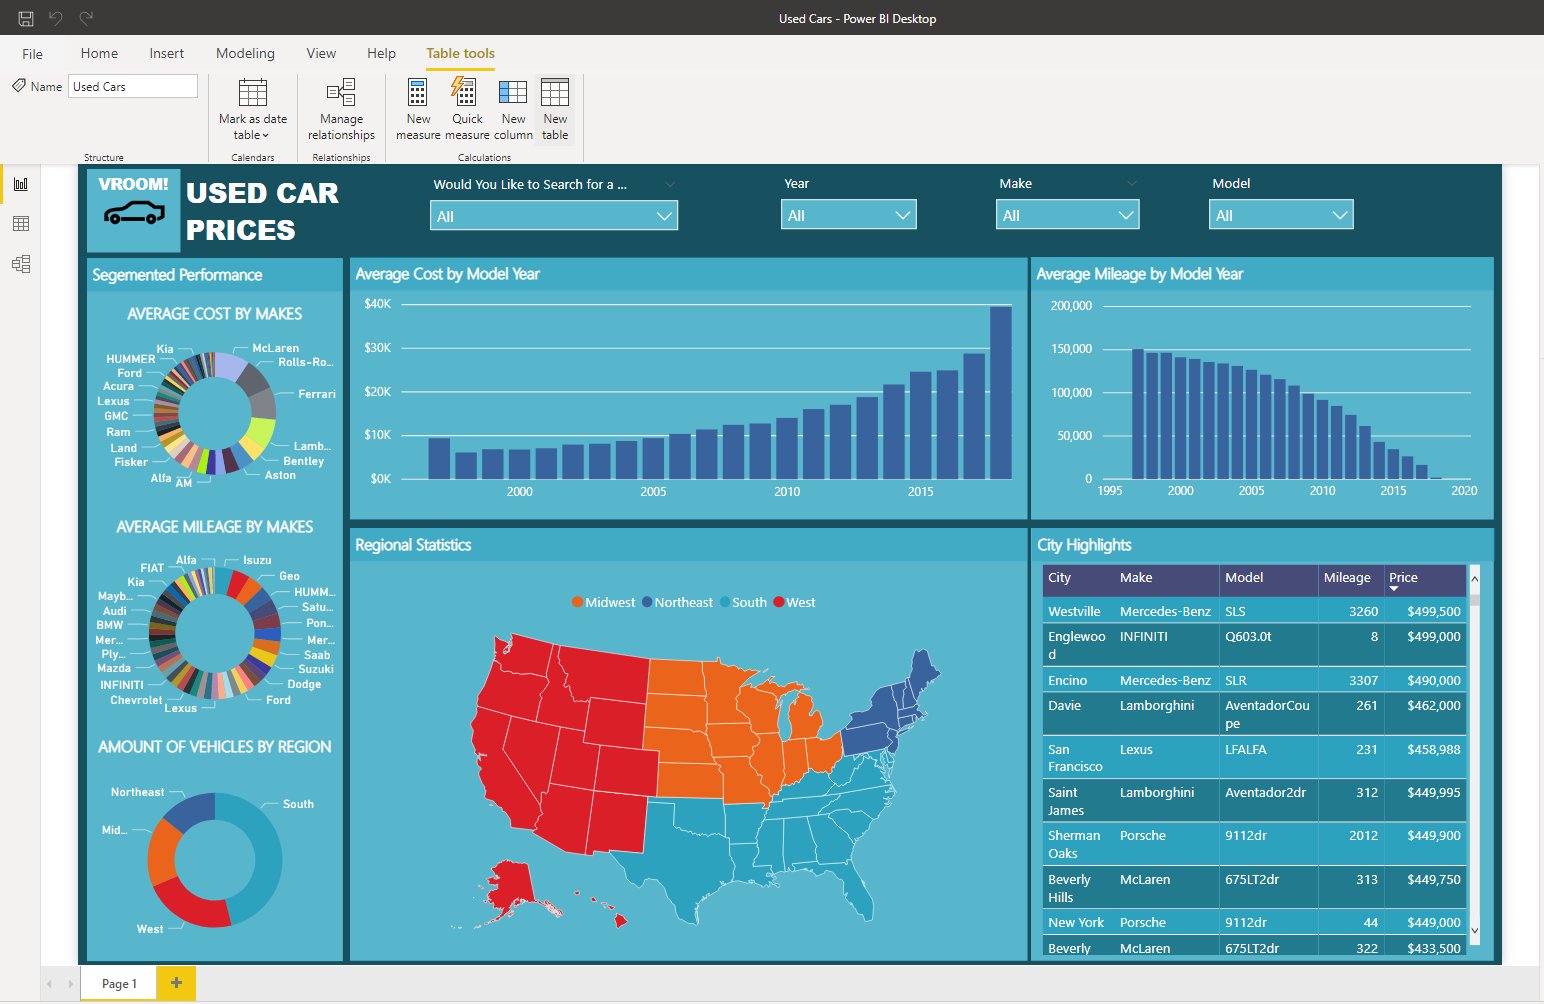Switch to the View tab
This screenshot has width=1544, height=1004.
(321, 53)
